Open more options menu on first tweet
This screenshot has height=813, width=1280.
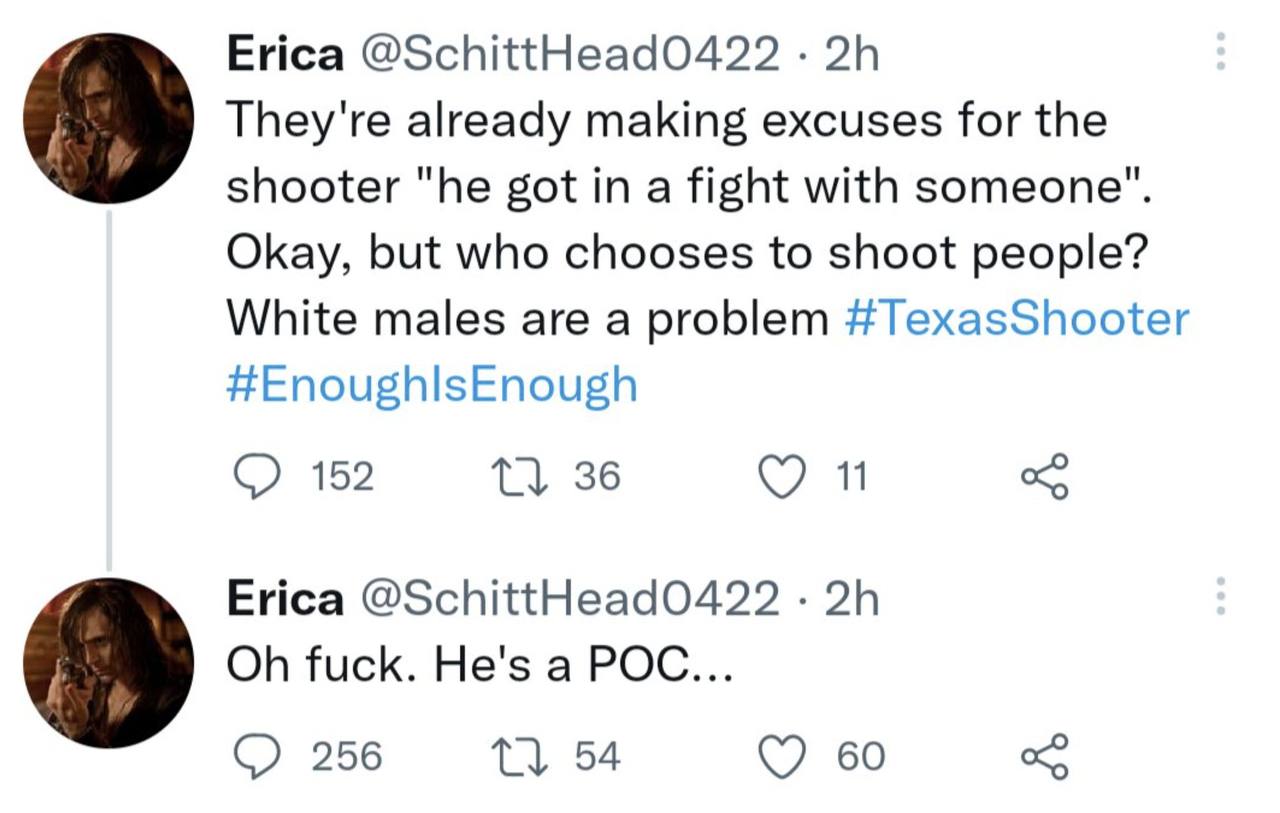[x=1218, y=50]
